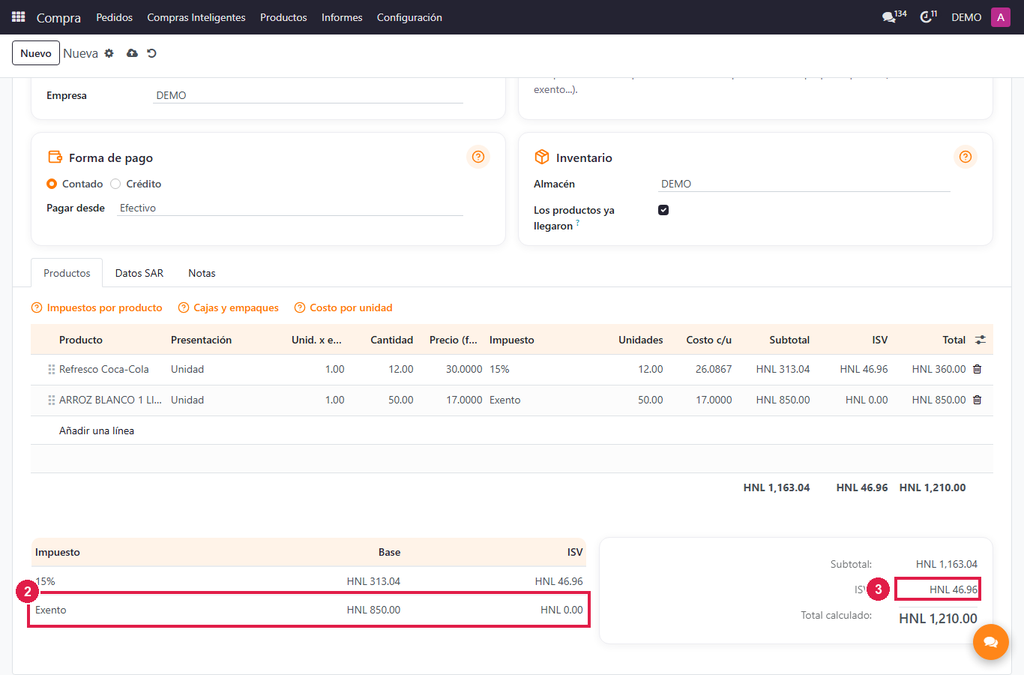Open the help icon in Inventario card
The image size is (1024, 675).
point(965,157)
